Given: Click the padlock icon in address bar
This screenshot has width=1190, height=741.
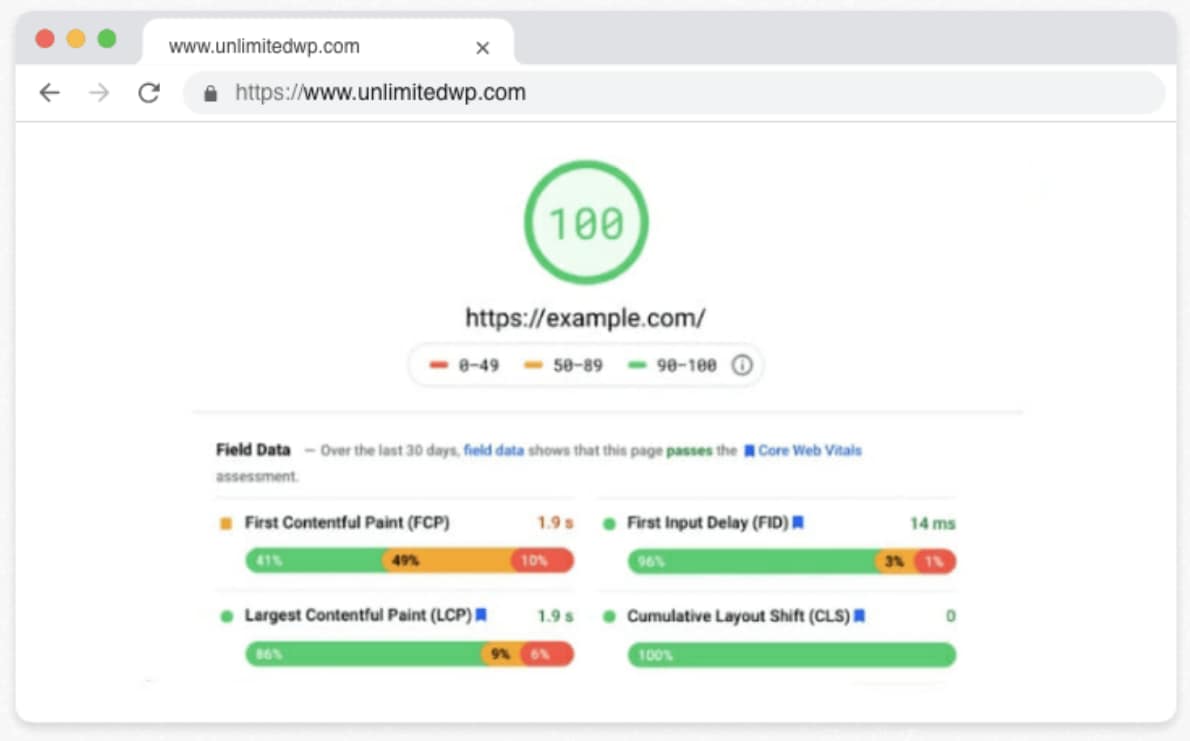Looking at the screenshot, I should pos(210,93).
